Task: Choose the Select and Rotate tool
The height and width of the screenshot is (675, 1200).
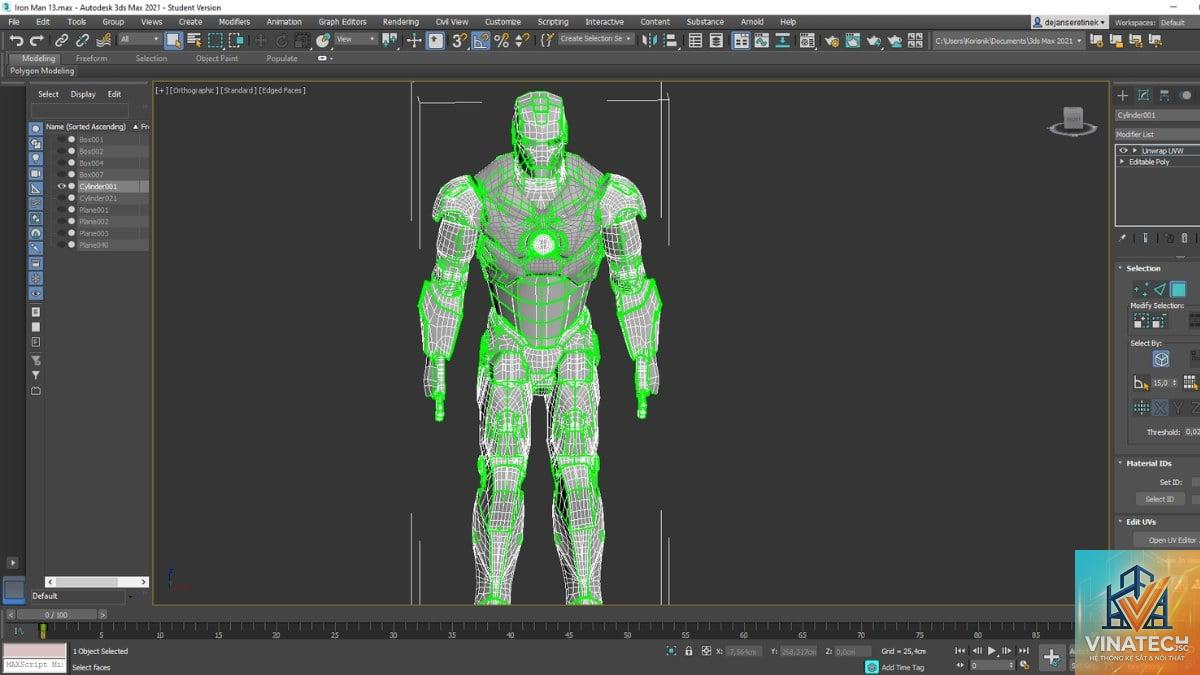Action: click(282, 40)
